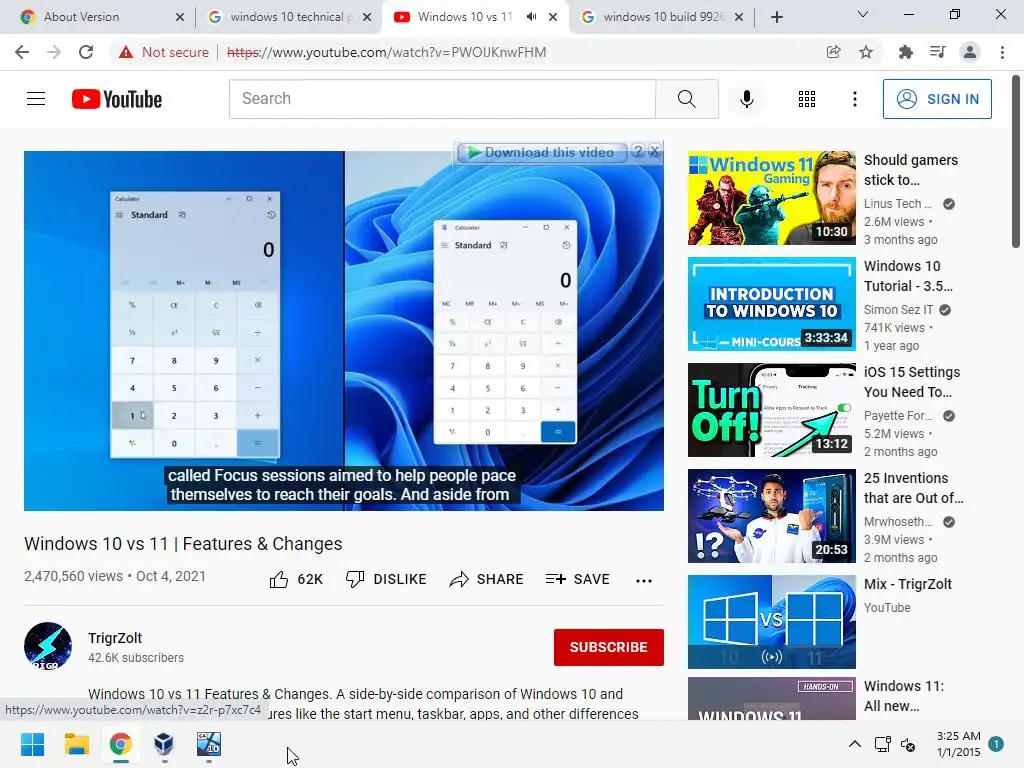Like the video with thumbs up
The height and width of the screenshot is (768, 1024).
point(296,579)
